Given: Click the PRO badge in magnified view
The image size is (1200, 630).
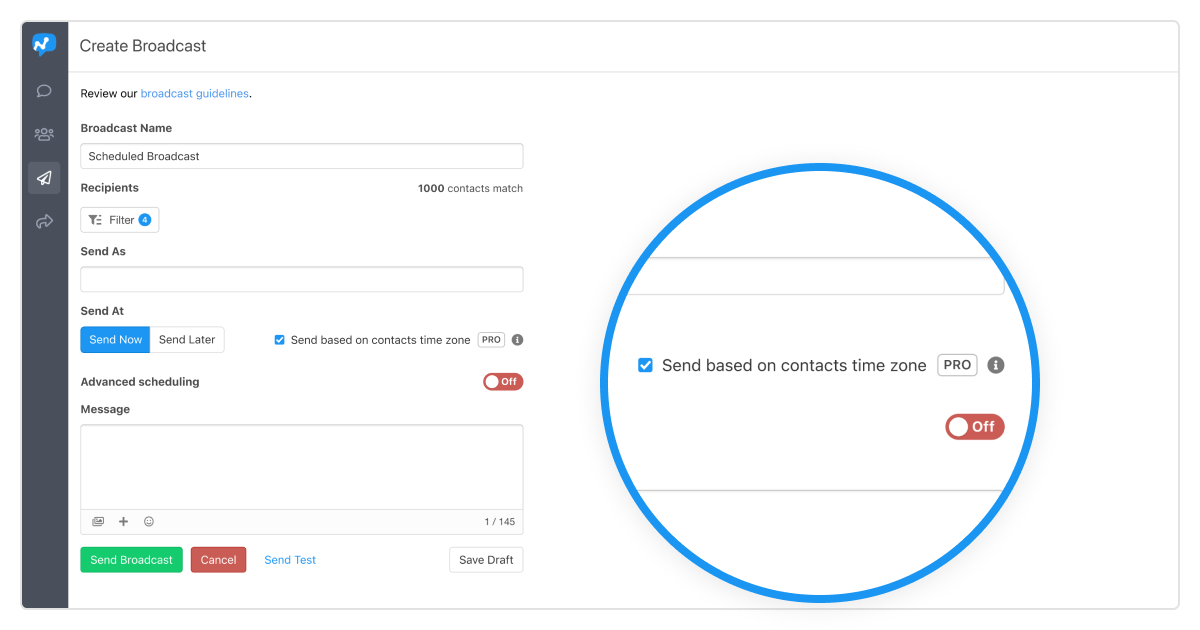Looking at the screenshot, I should click(957, 365).
